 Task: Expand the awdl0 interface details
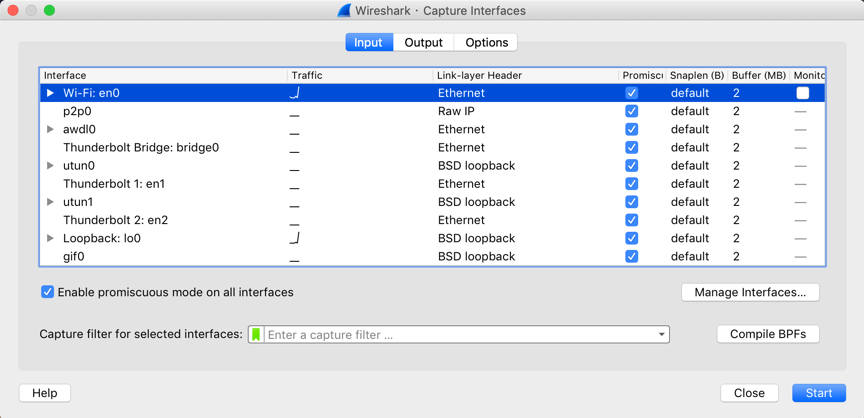(x=50, y=129)
